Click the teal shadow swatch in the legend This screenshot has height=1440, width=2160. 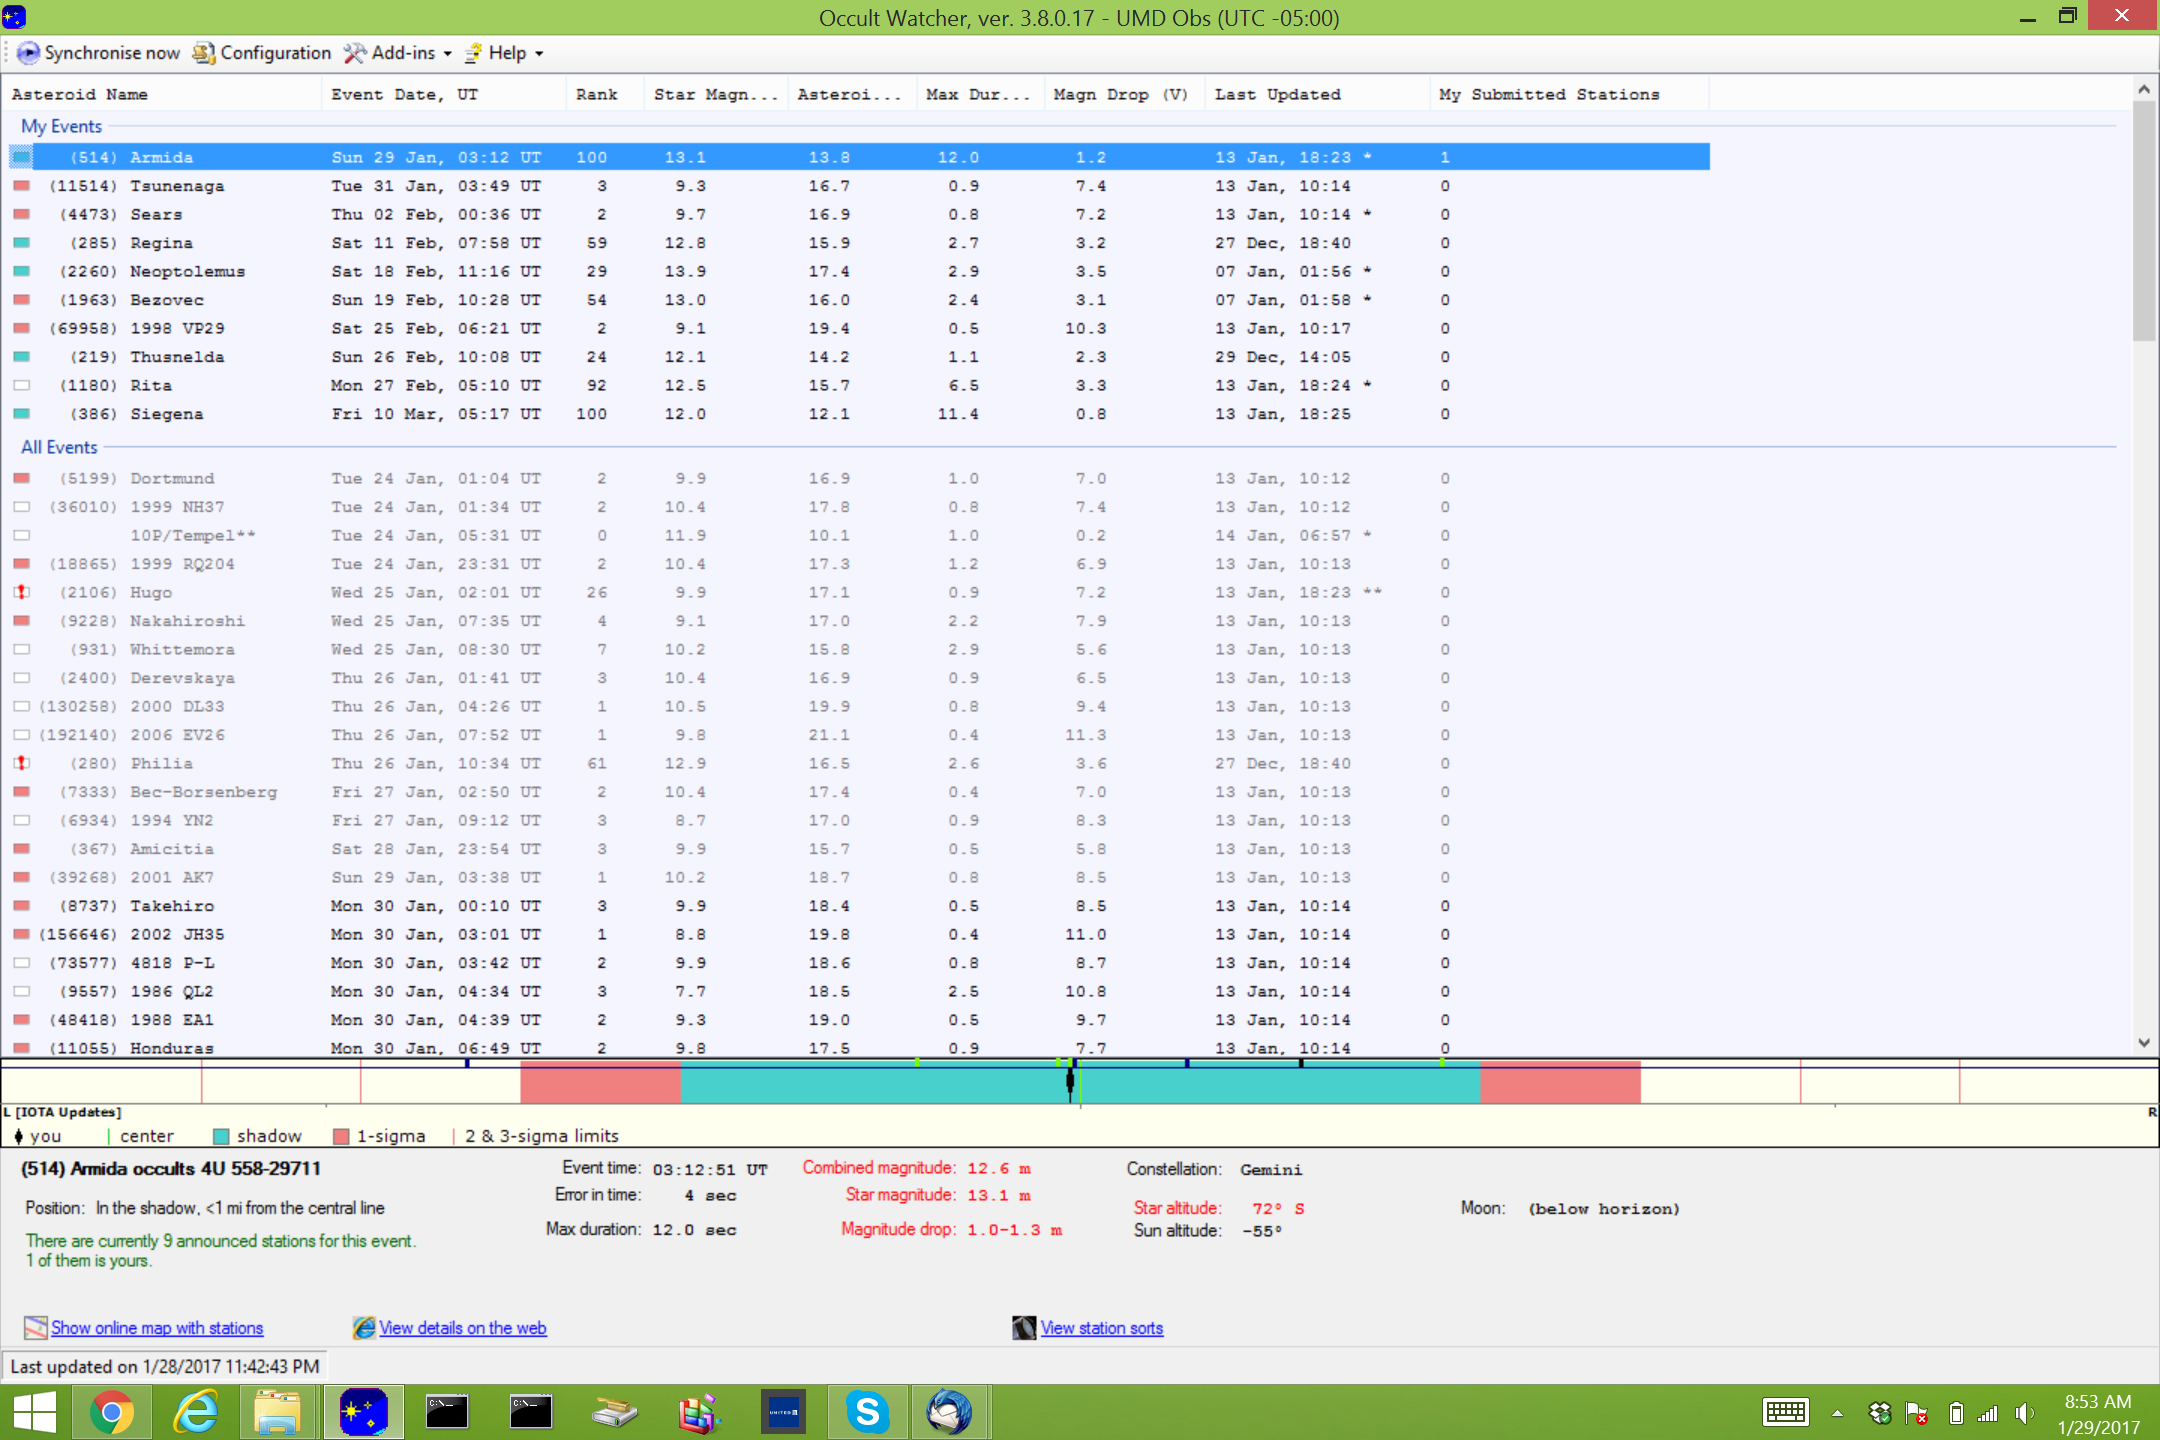[x=222, y=1136]
